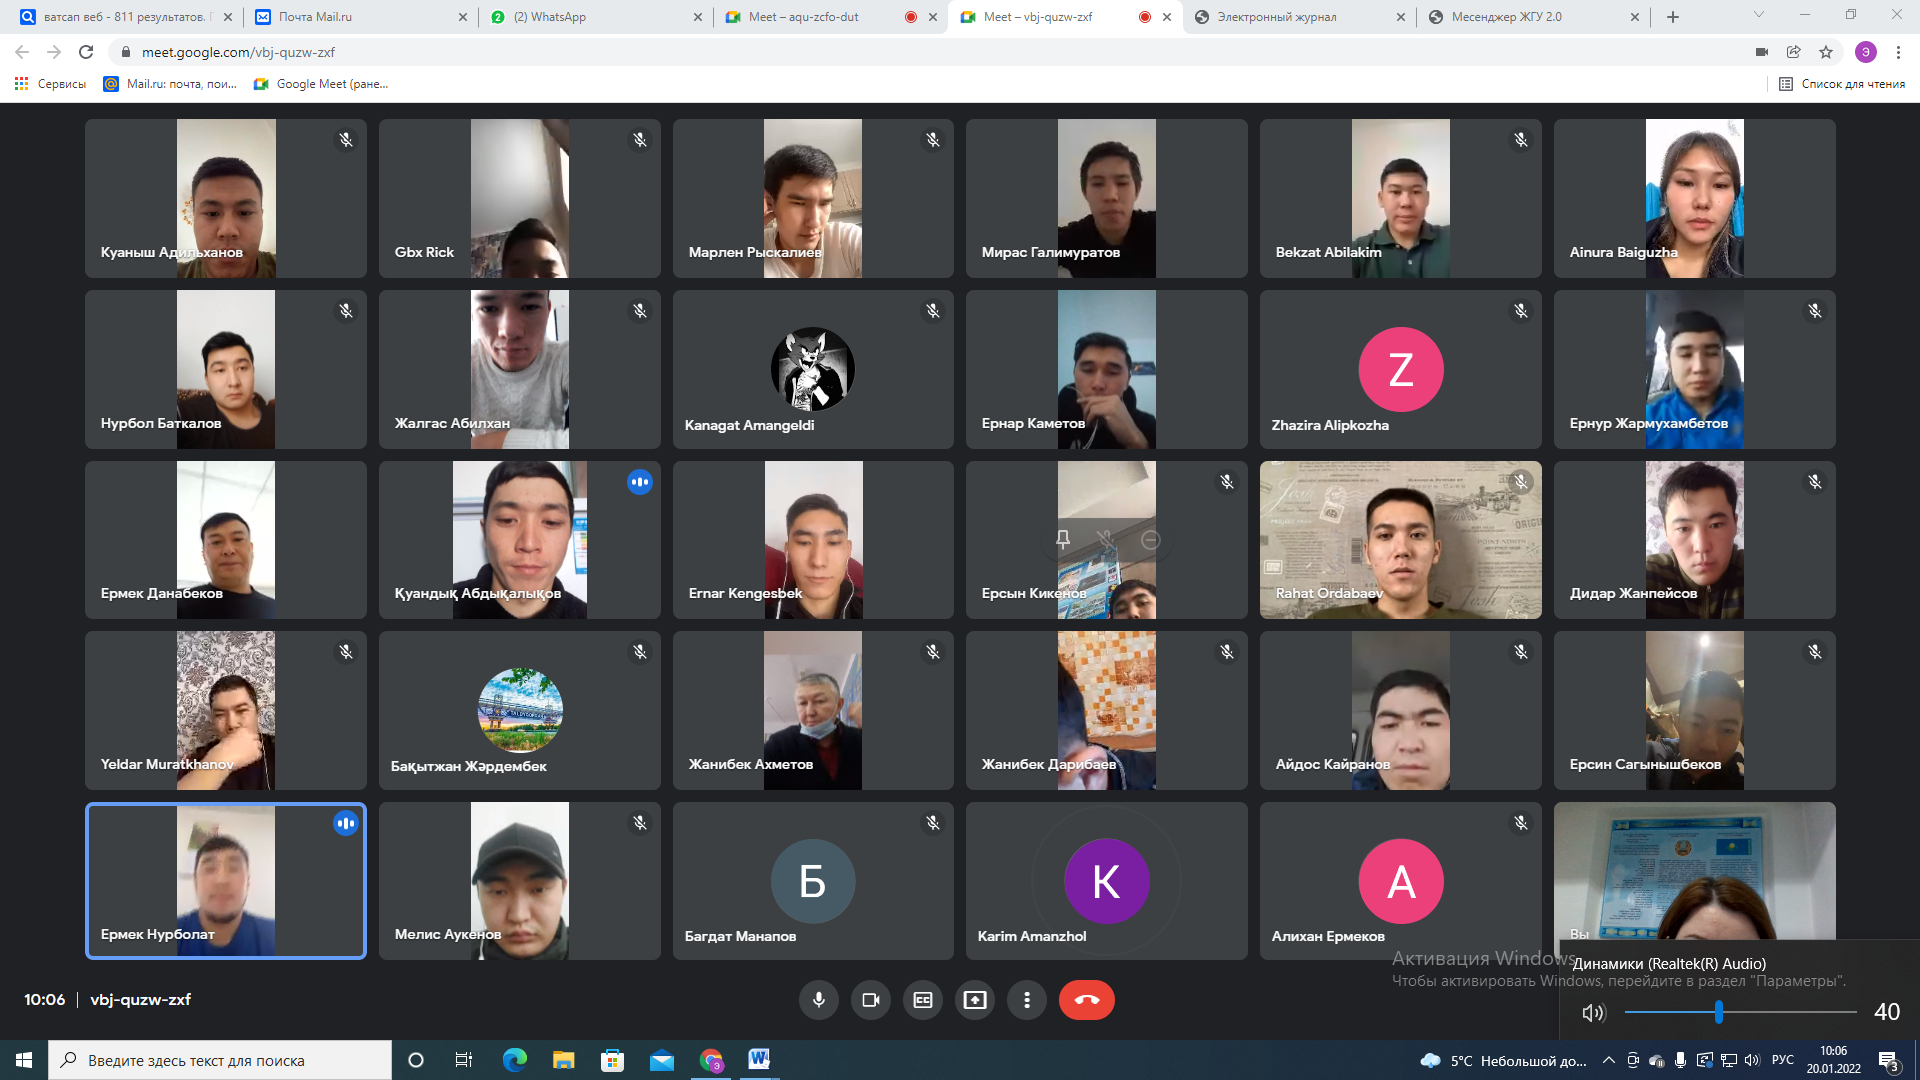Turn on captions with the CC button
The height and width of the screenshot is (1080, 1920).
(x=922, y=1000)
